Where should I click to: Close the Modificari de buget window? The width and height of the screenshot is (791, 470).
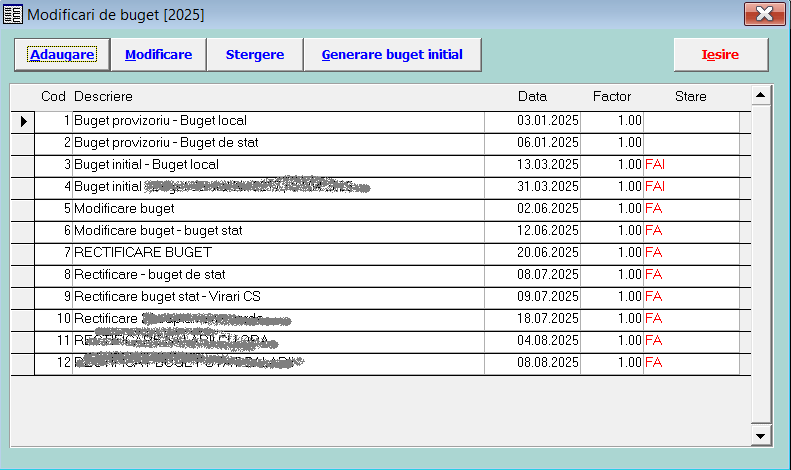coord(764,14)
